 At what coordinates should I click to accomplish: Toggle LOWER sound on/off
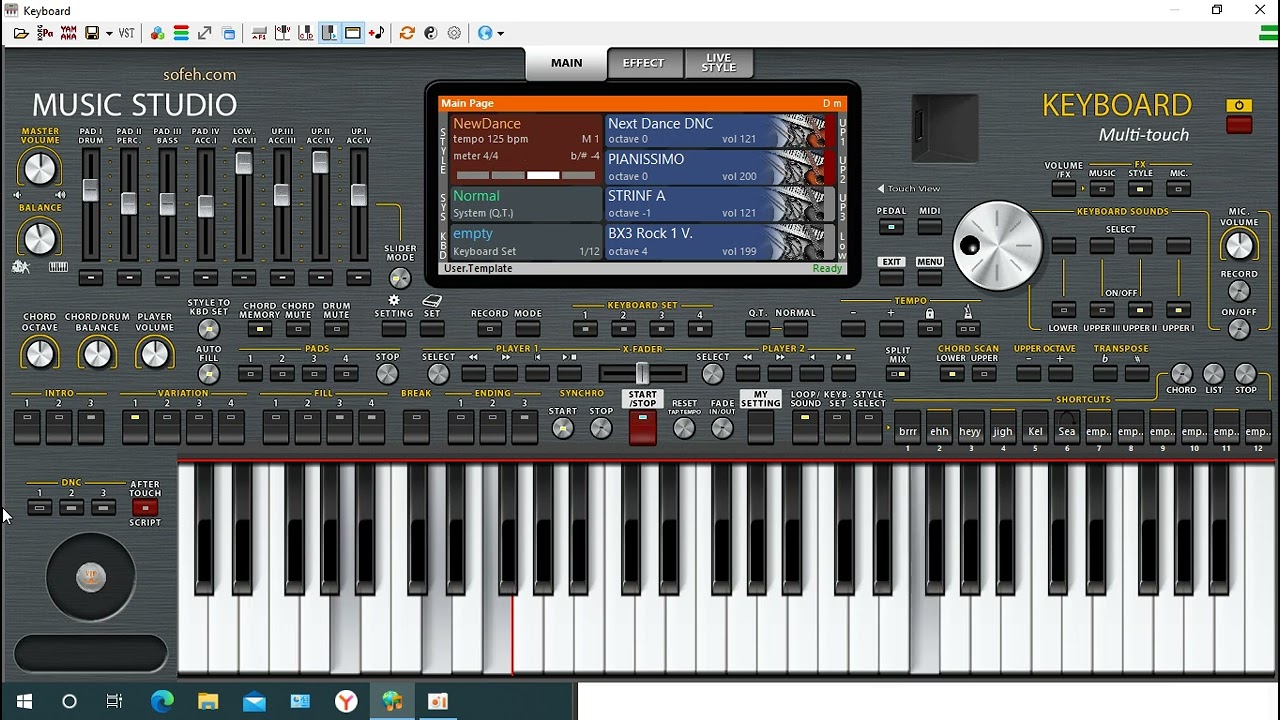1063,310
